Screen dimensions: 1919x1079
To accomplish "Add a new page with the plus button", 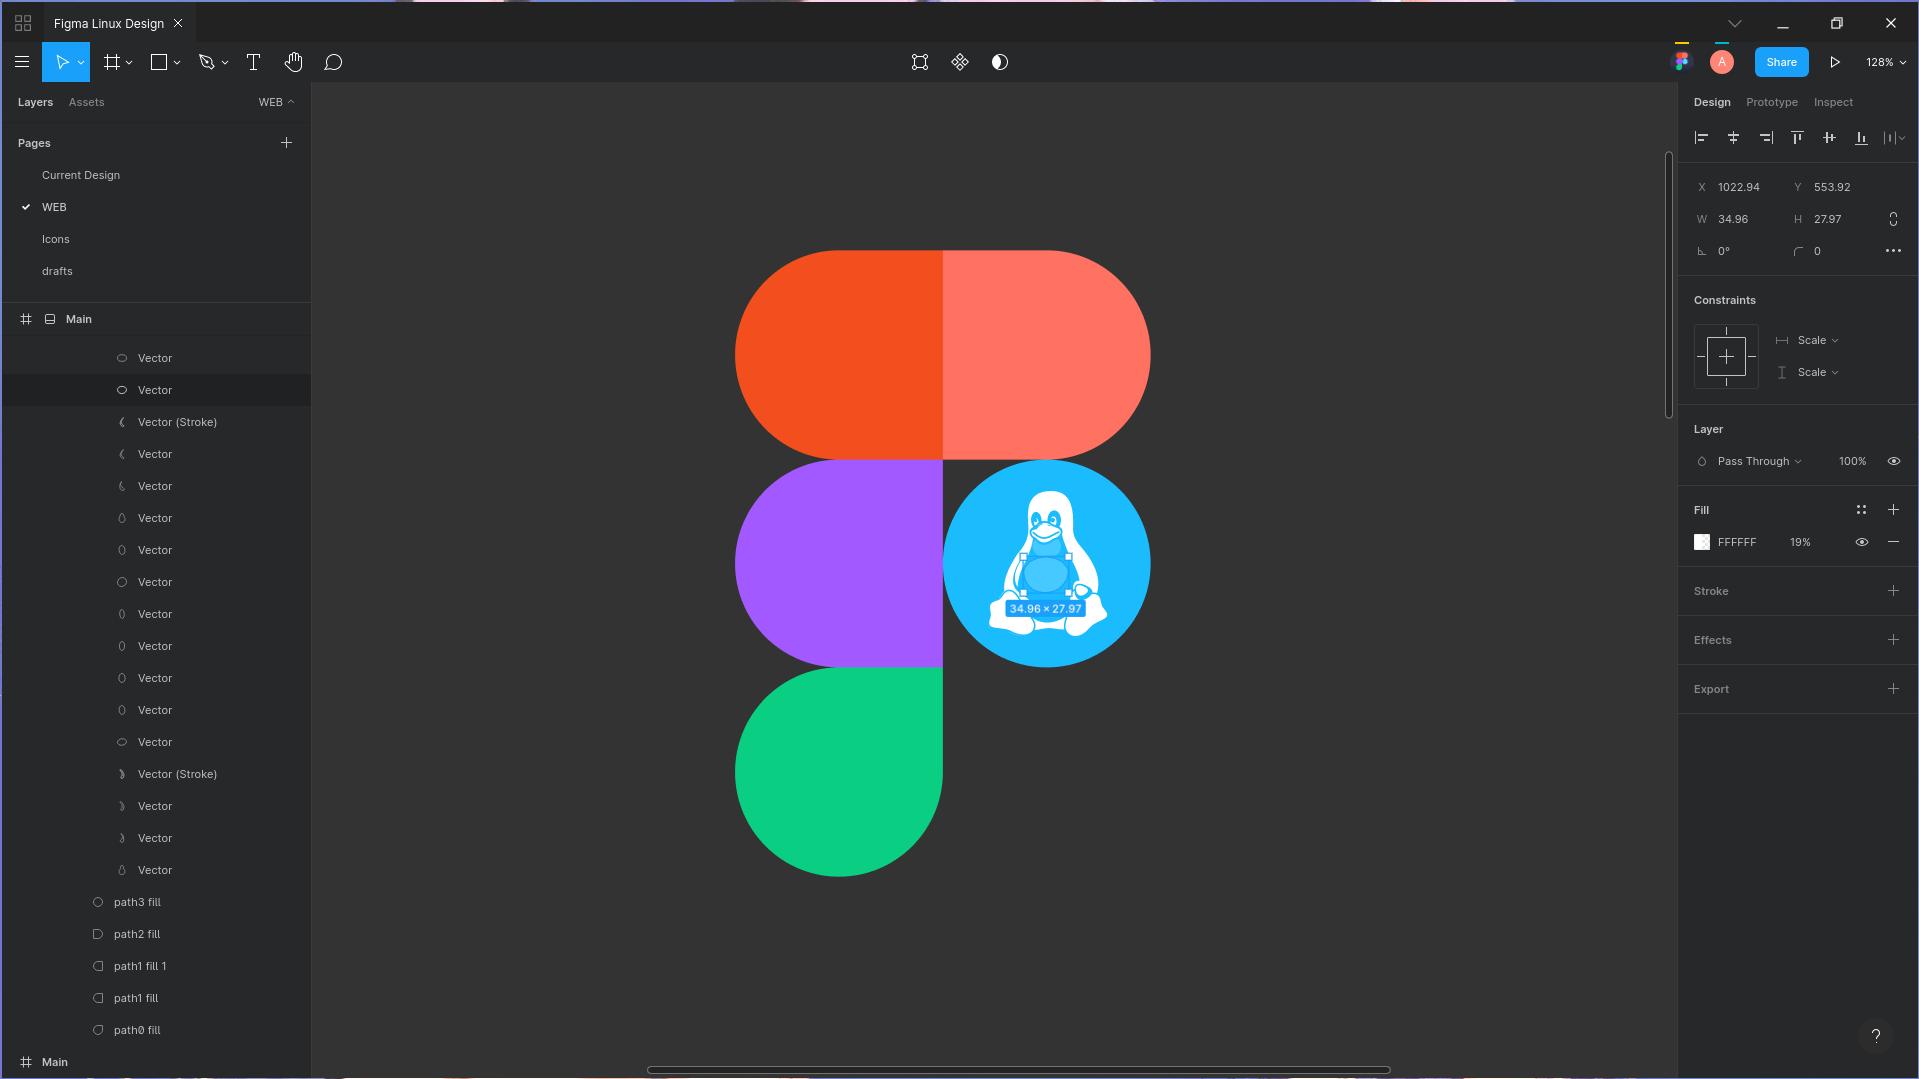I will 286,143.
